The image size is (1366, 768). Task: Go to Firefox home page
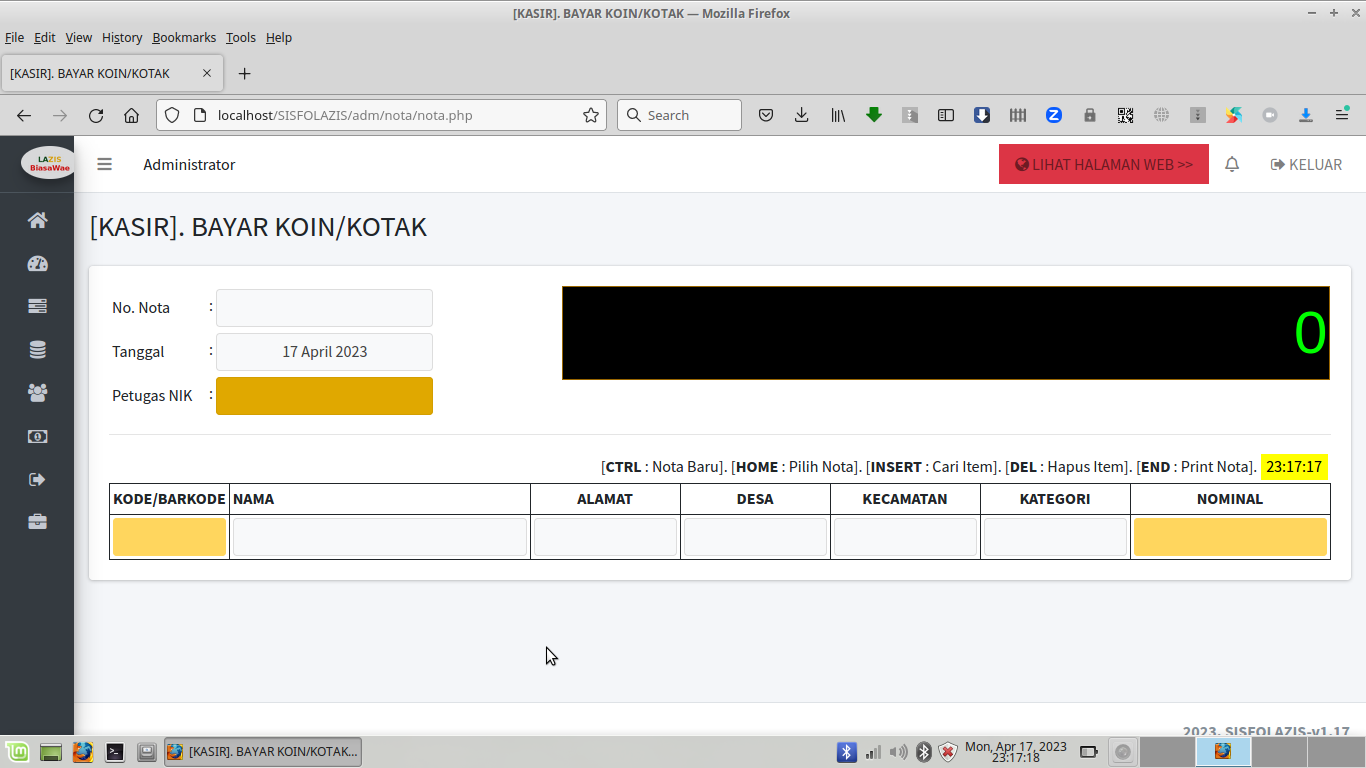[x=131, y=115]
